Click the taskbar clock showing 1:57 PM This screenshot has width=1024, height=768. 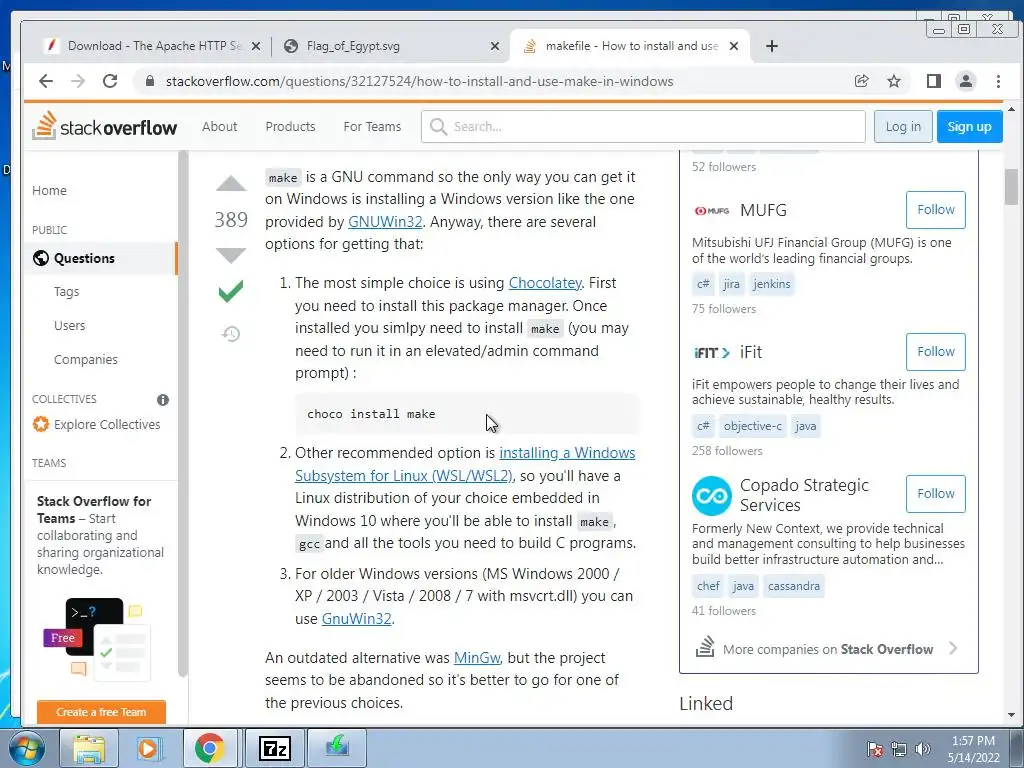(x=973, y=749)
